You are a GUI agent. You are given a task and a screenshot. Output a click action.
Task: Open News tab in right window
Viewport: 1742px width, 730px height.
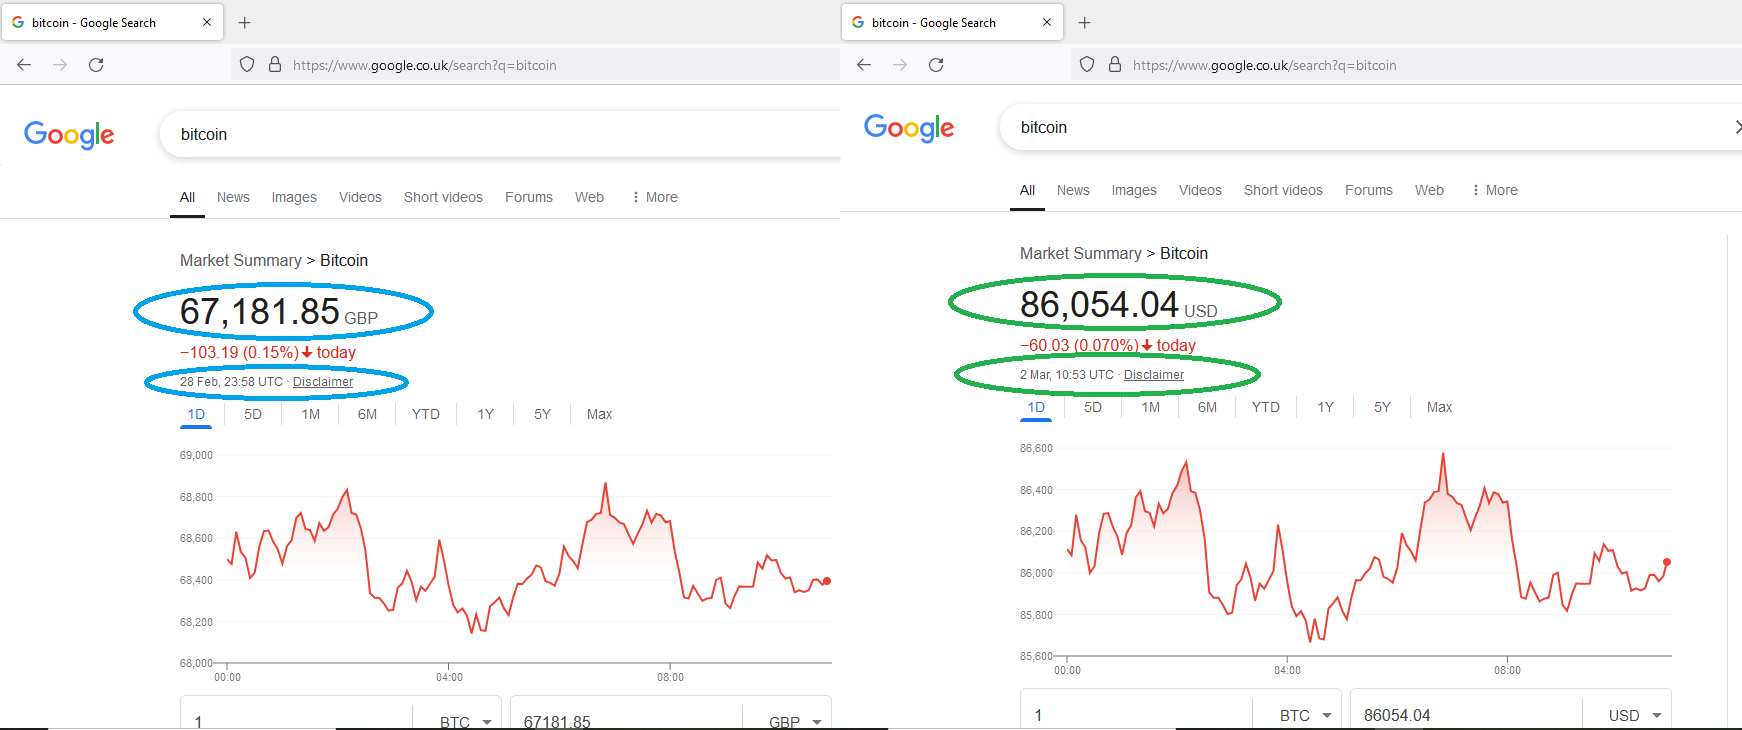pos(1073,190)
